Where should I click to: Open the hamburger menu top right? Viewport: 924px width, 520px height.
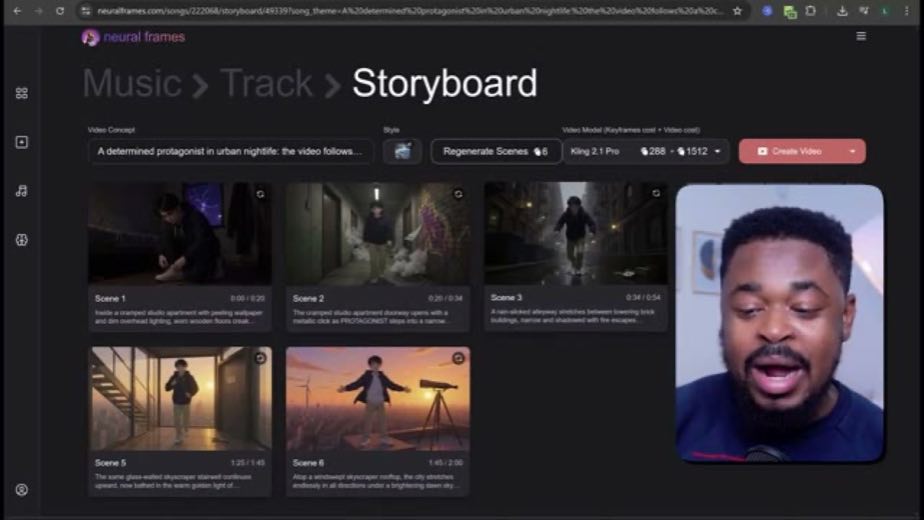[861, 37]
